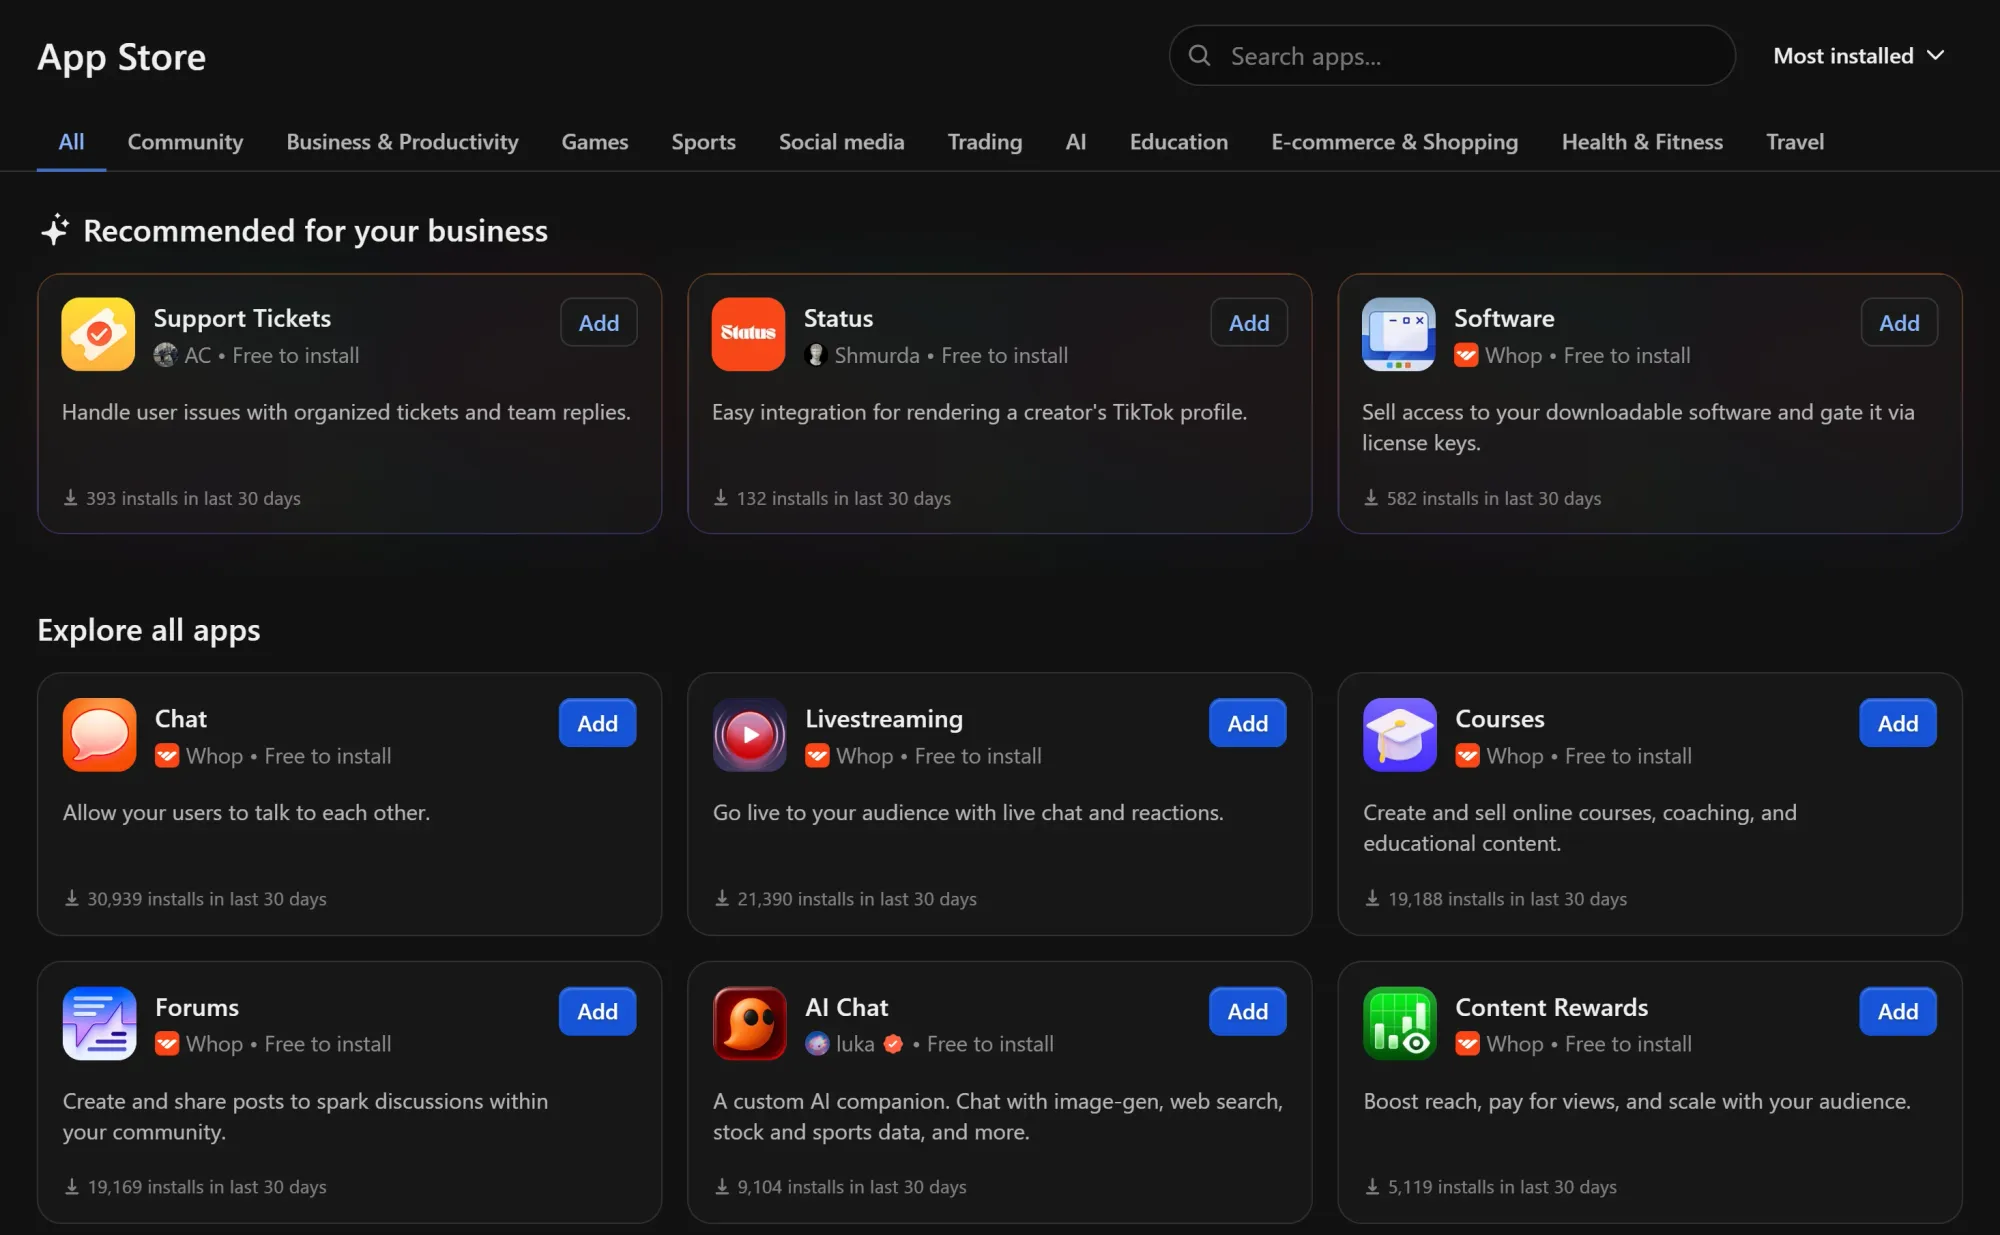This screenshot has height=1235, width=2000.
Task: Select the AI Chat ghost icon
Action: pyautogui.click(x=748, y=1023)
